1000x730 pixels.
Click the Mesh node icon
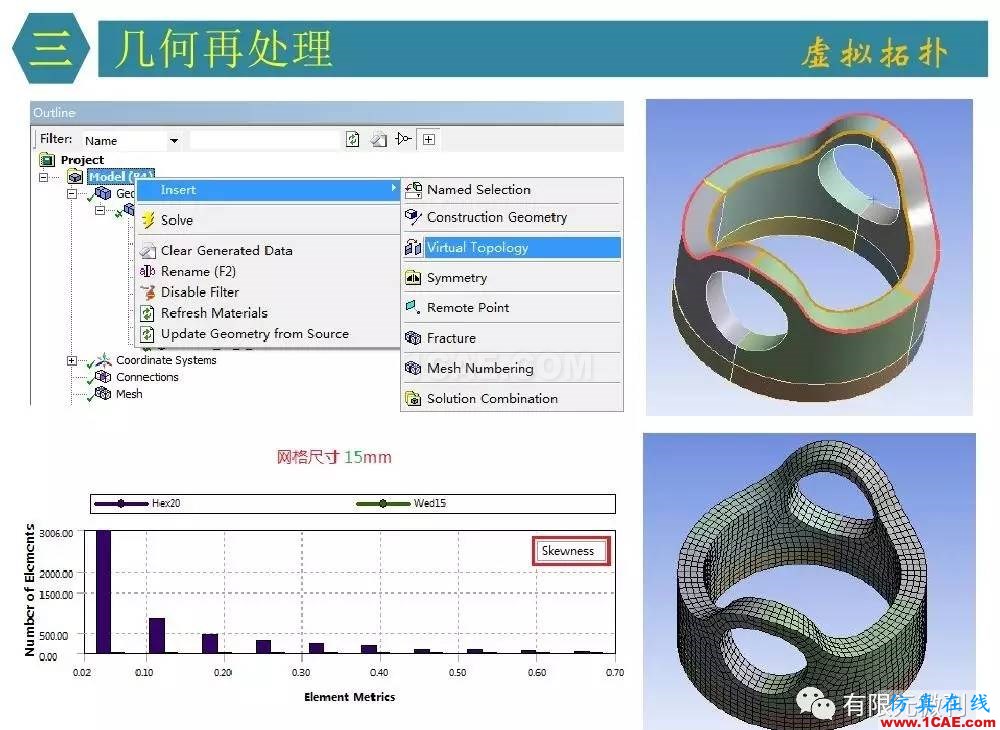coord(103,394)
